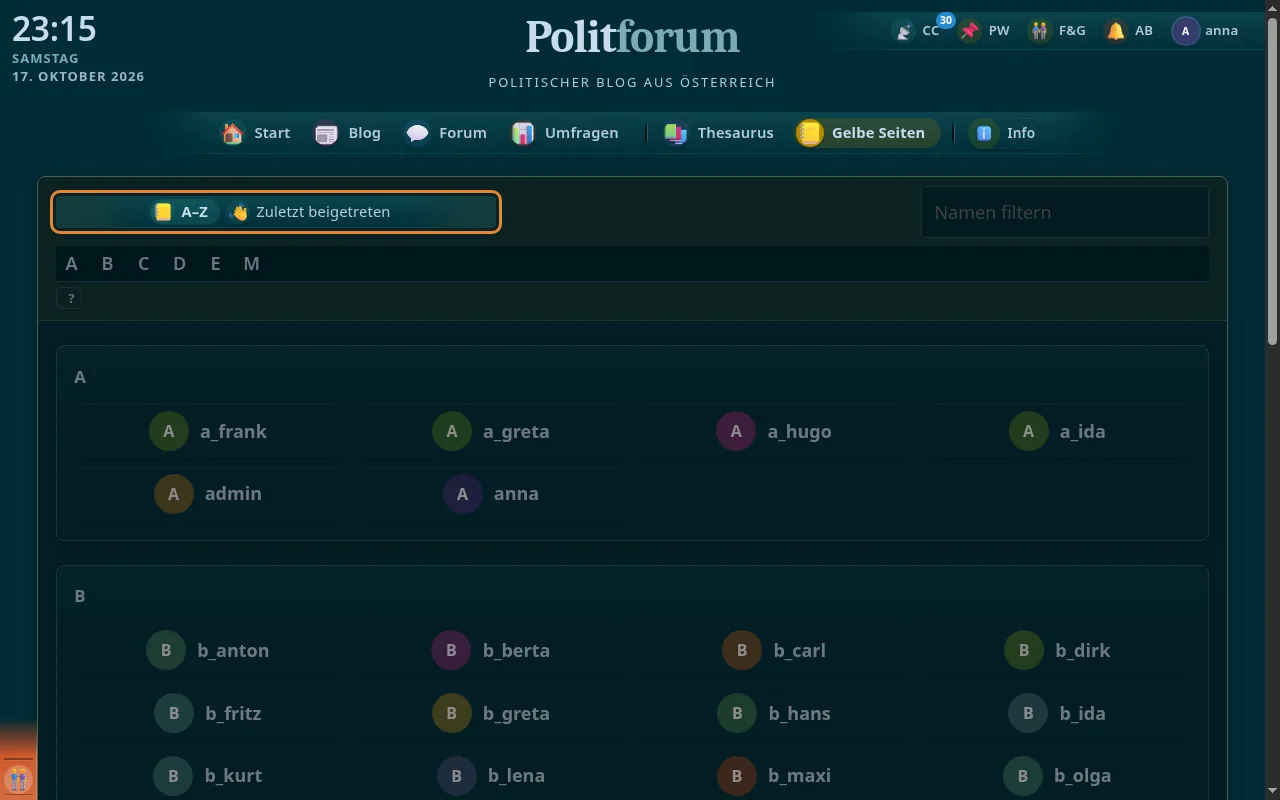Click the Thesaurus books icon
This screenshot has width=1280, height=800.
point(676,133)
